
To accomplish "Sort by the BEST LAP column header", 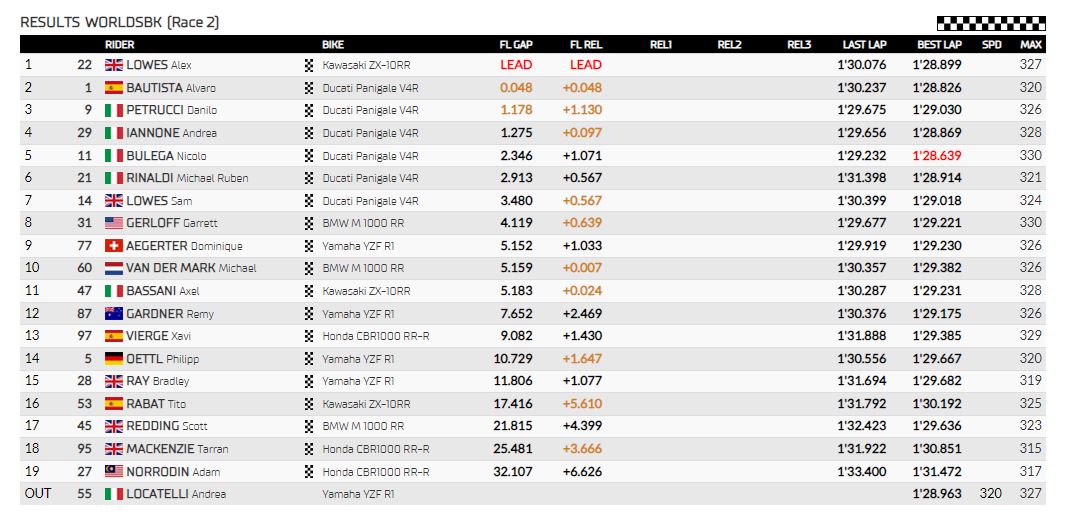I will 939,45.
